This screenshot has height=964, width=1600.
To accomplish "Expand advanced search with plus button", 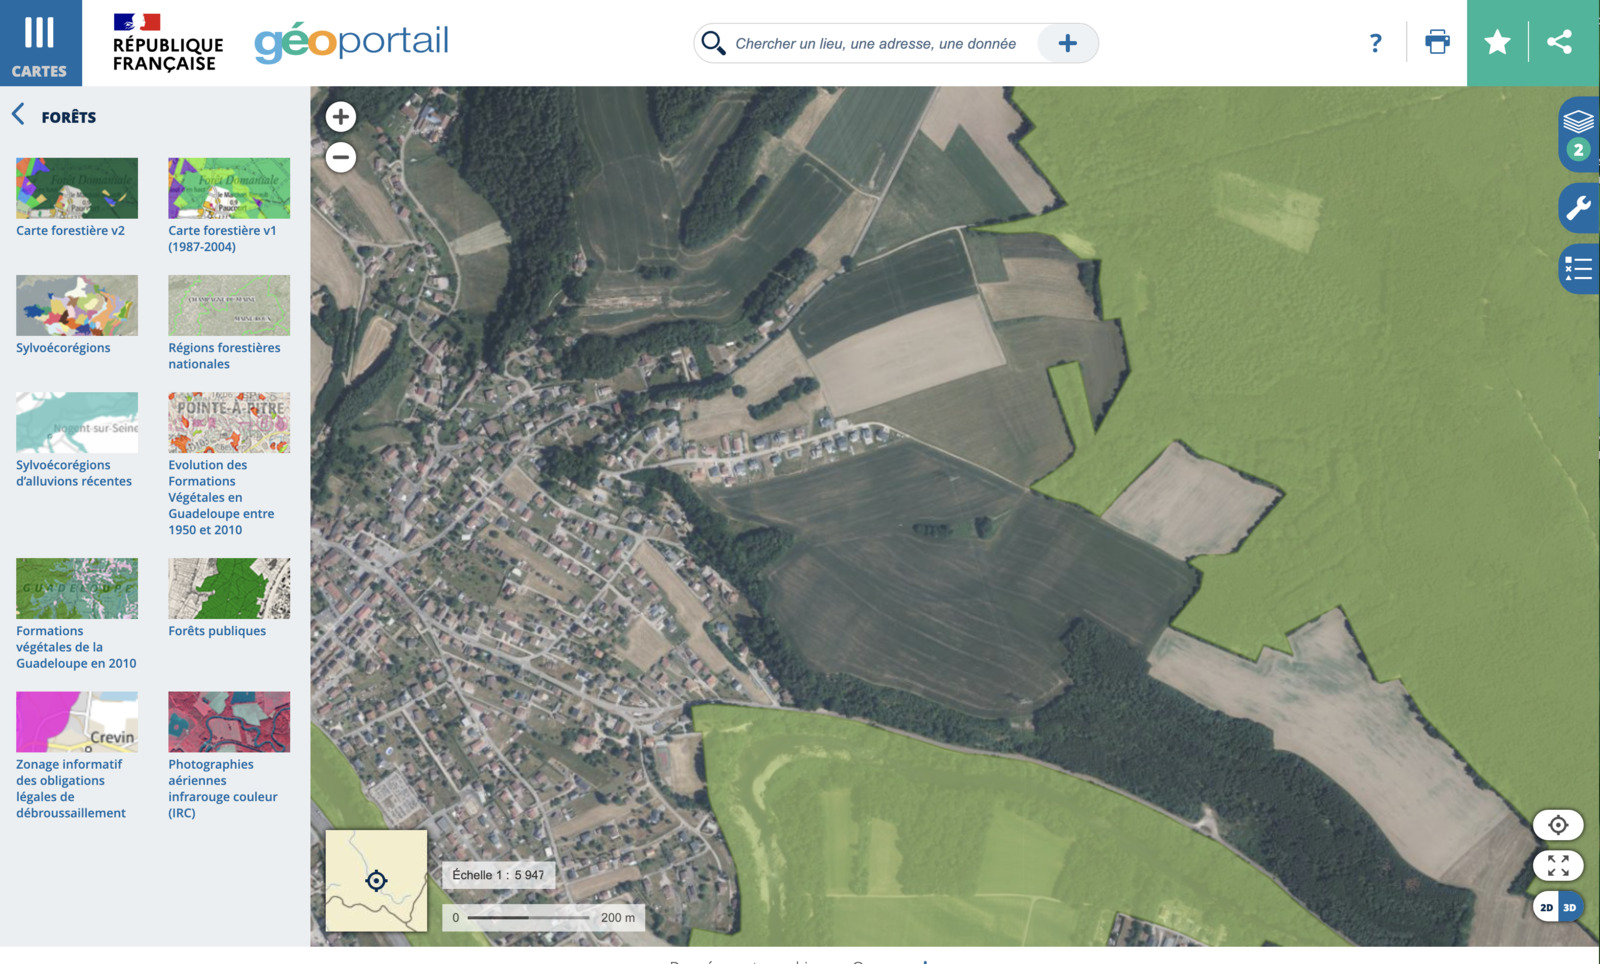I will 1067,43.
